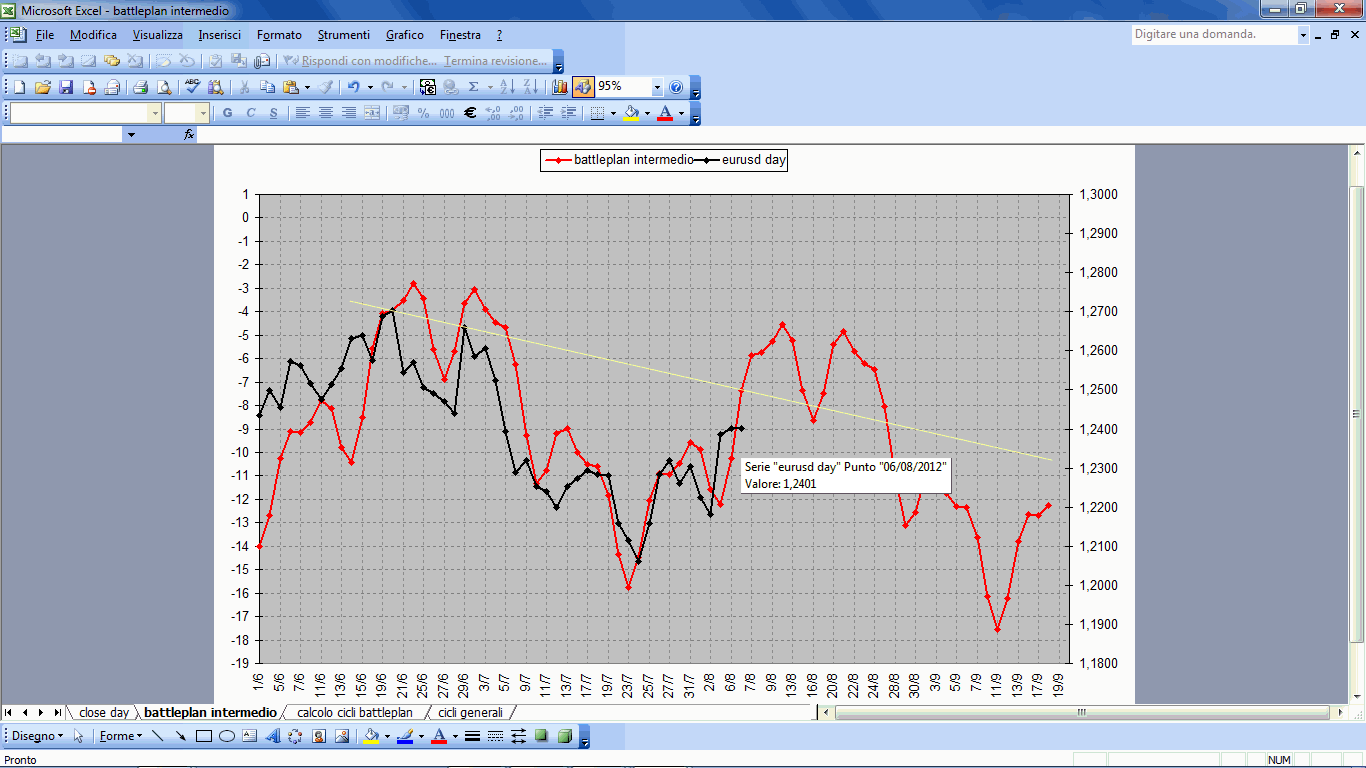Viewport: 1366px width, 768px height.
Task: Click the euro conversion icon on standard toolbar
Action: coord(428,87)
